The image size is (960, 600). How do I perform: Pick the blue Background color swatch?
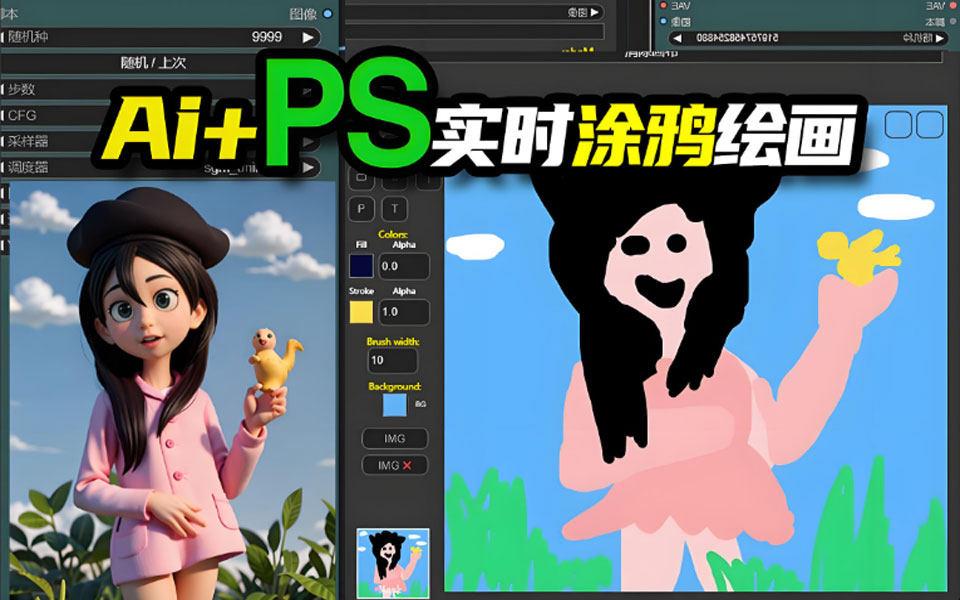(394, 405)
